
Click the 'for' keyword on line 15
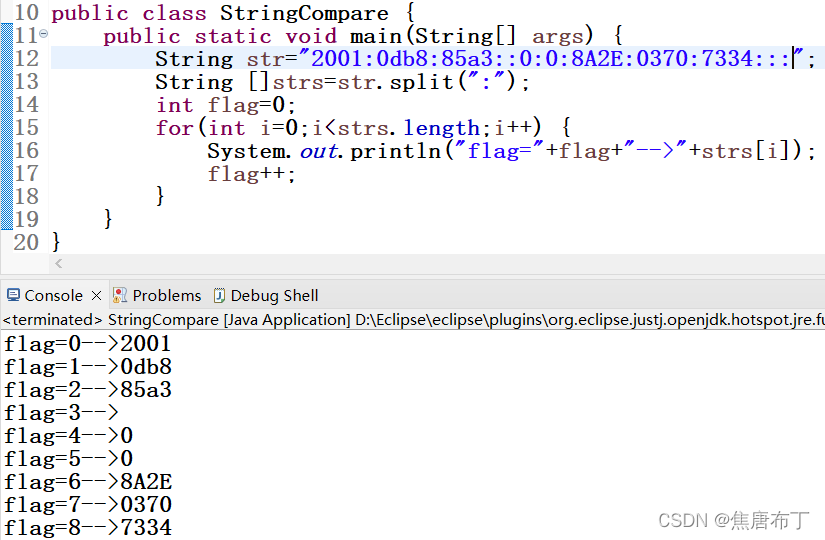tap(175, 128)
